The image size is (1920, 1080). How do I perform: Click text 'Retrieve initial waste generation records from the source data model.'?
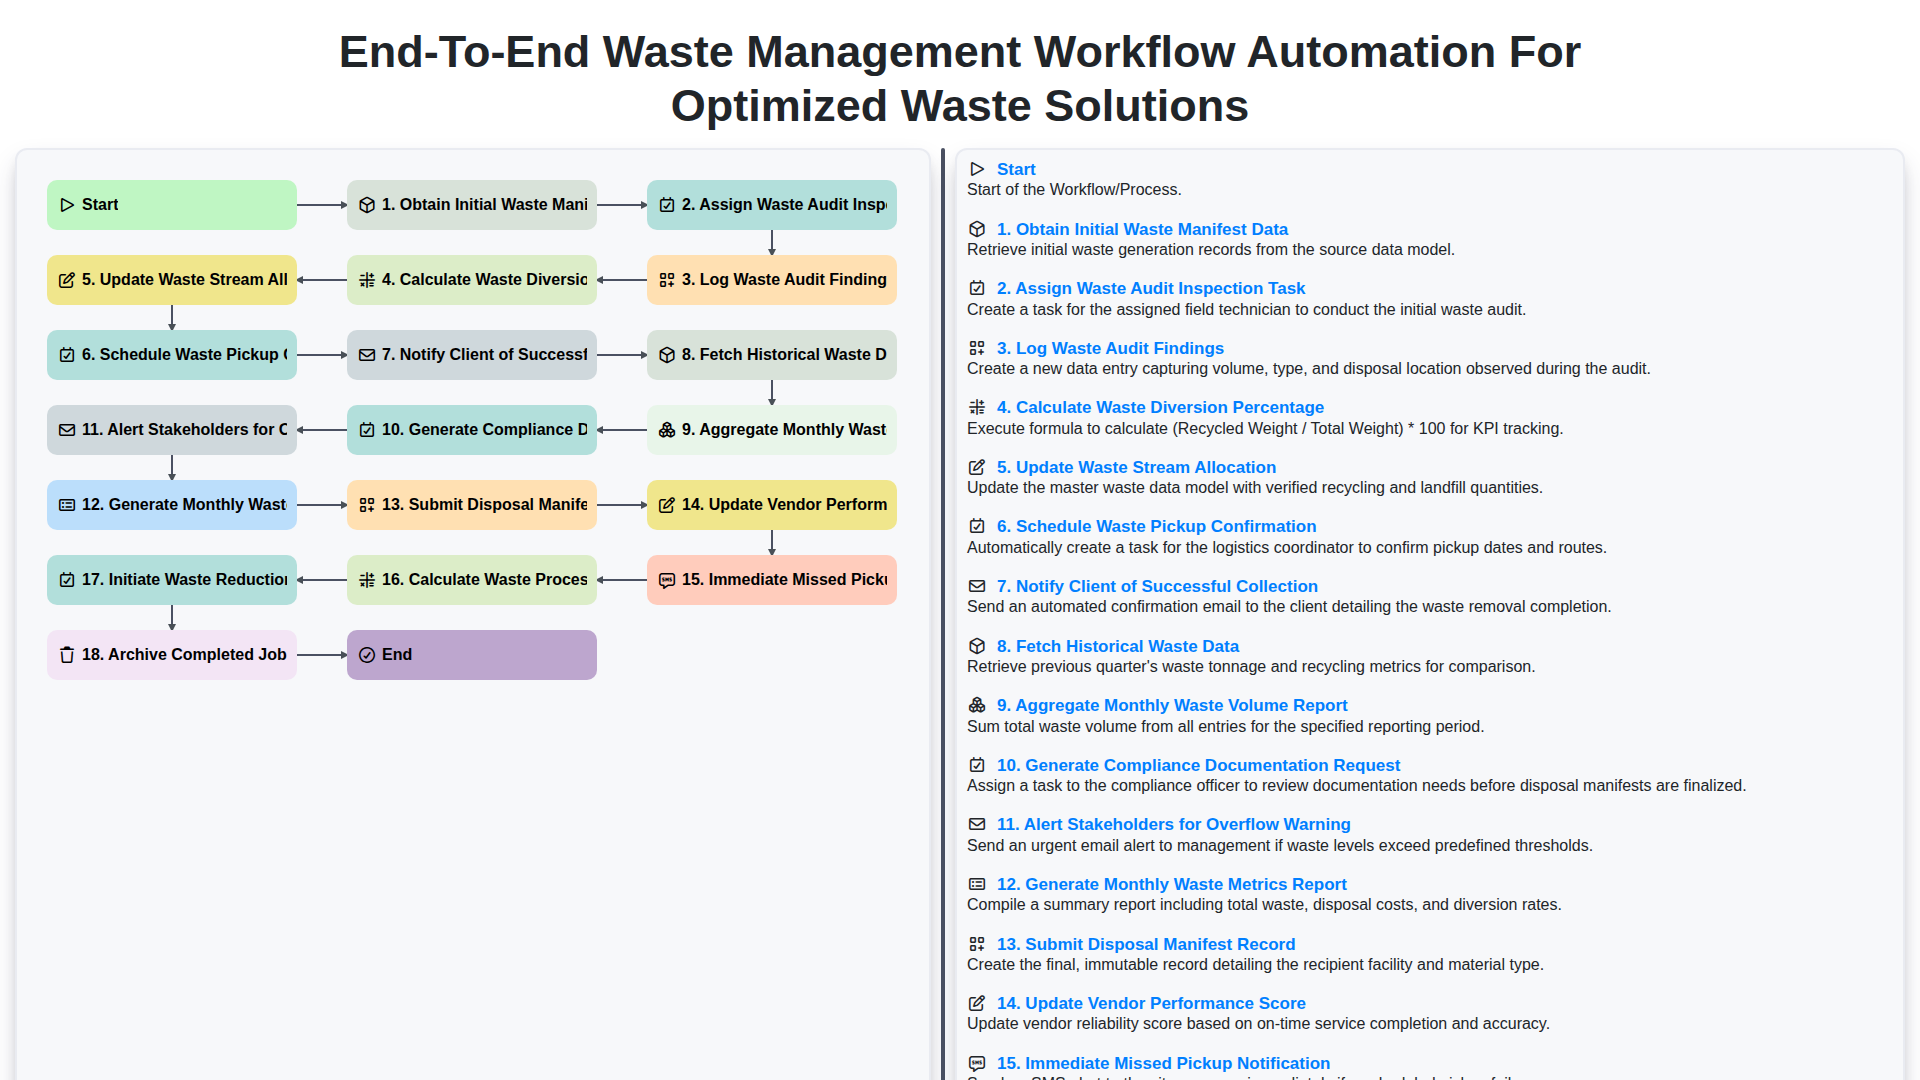1211,250
